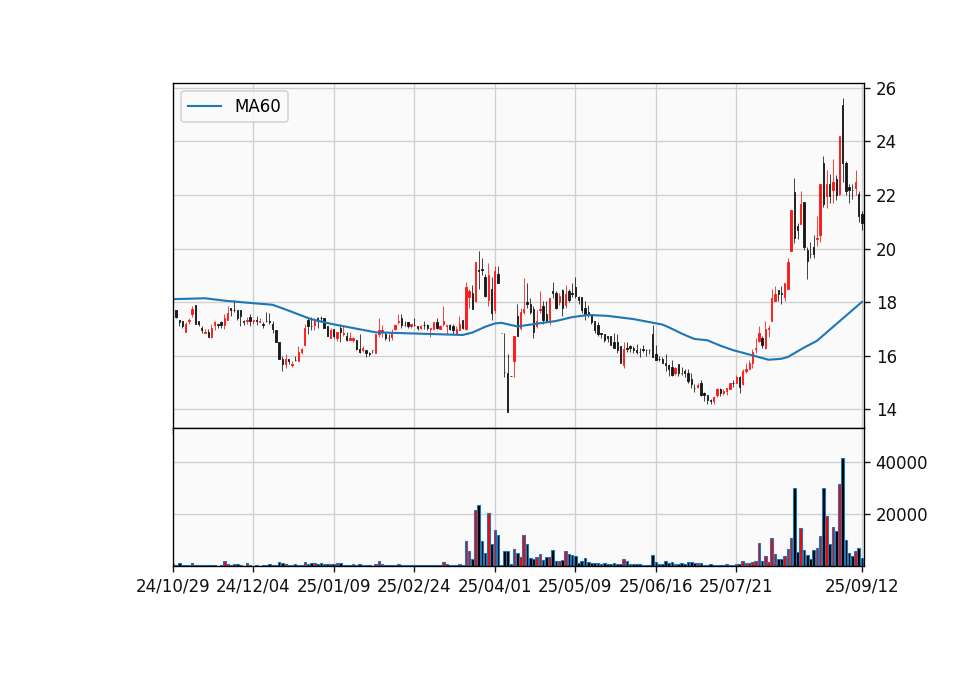Viewport: 960px width, 690px height.
Task: Click the 25/09/12 date label
Action: 862,586
